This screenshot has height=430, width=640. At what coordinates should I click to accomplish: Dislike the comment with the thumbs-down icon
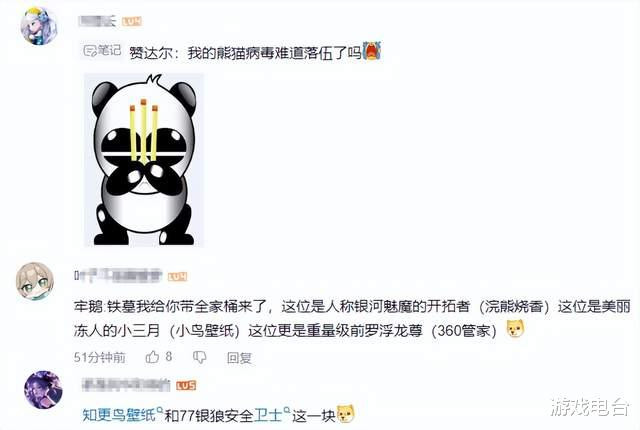tap(200, 357)
